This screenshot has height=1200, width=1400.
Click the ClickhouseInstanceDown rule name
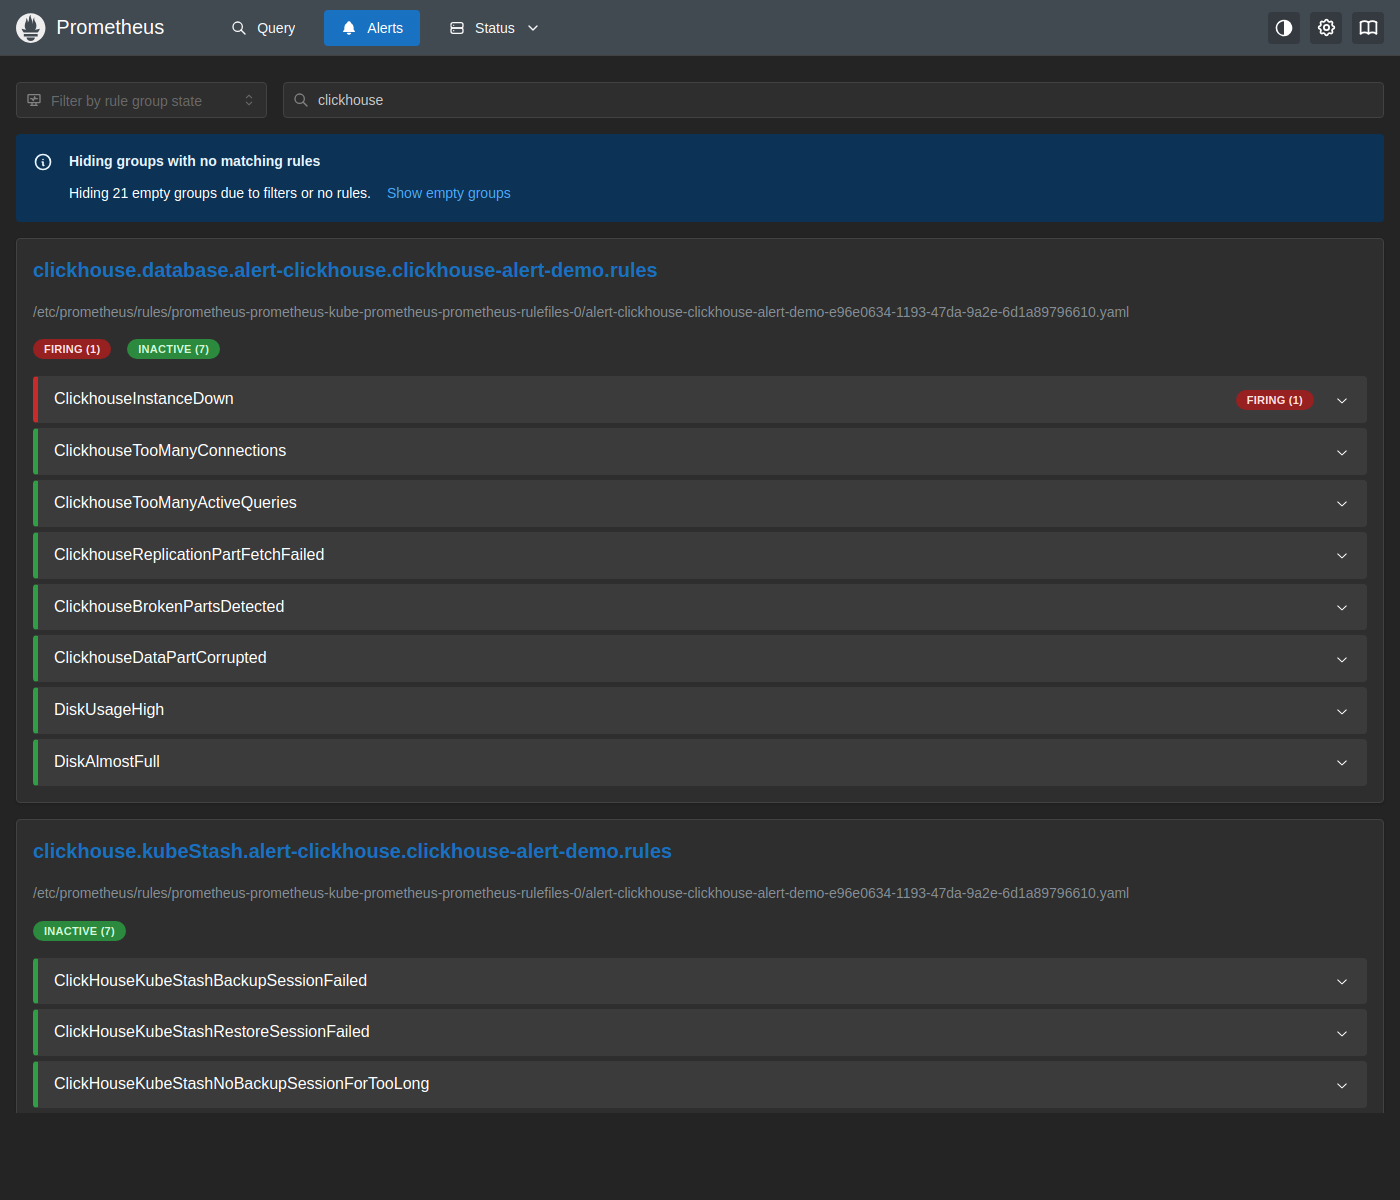coord(144,398)
